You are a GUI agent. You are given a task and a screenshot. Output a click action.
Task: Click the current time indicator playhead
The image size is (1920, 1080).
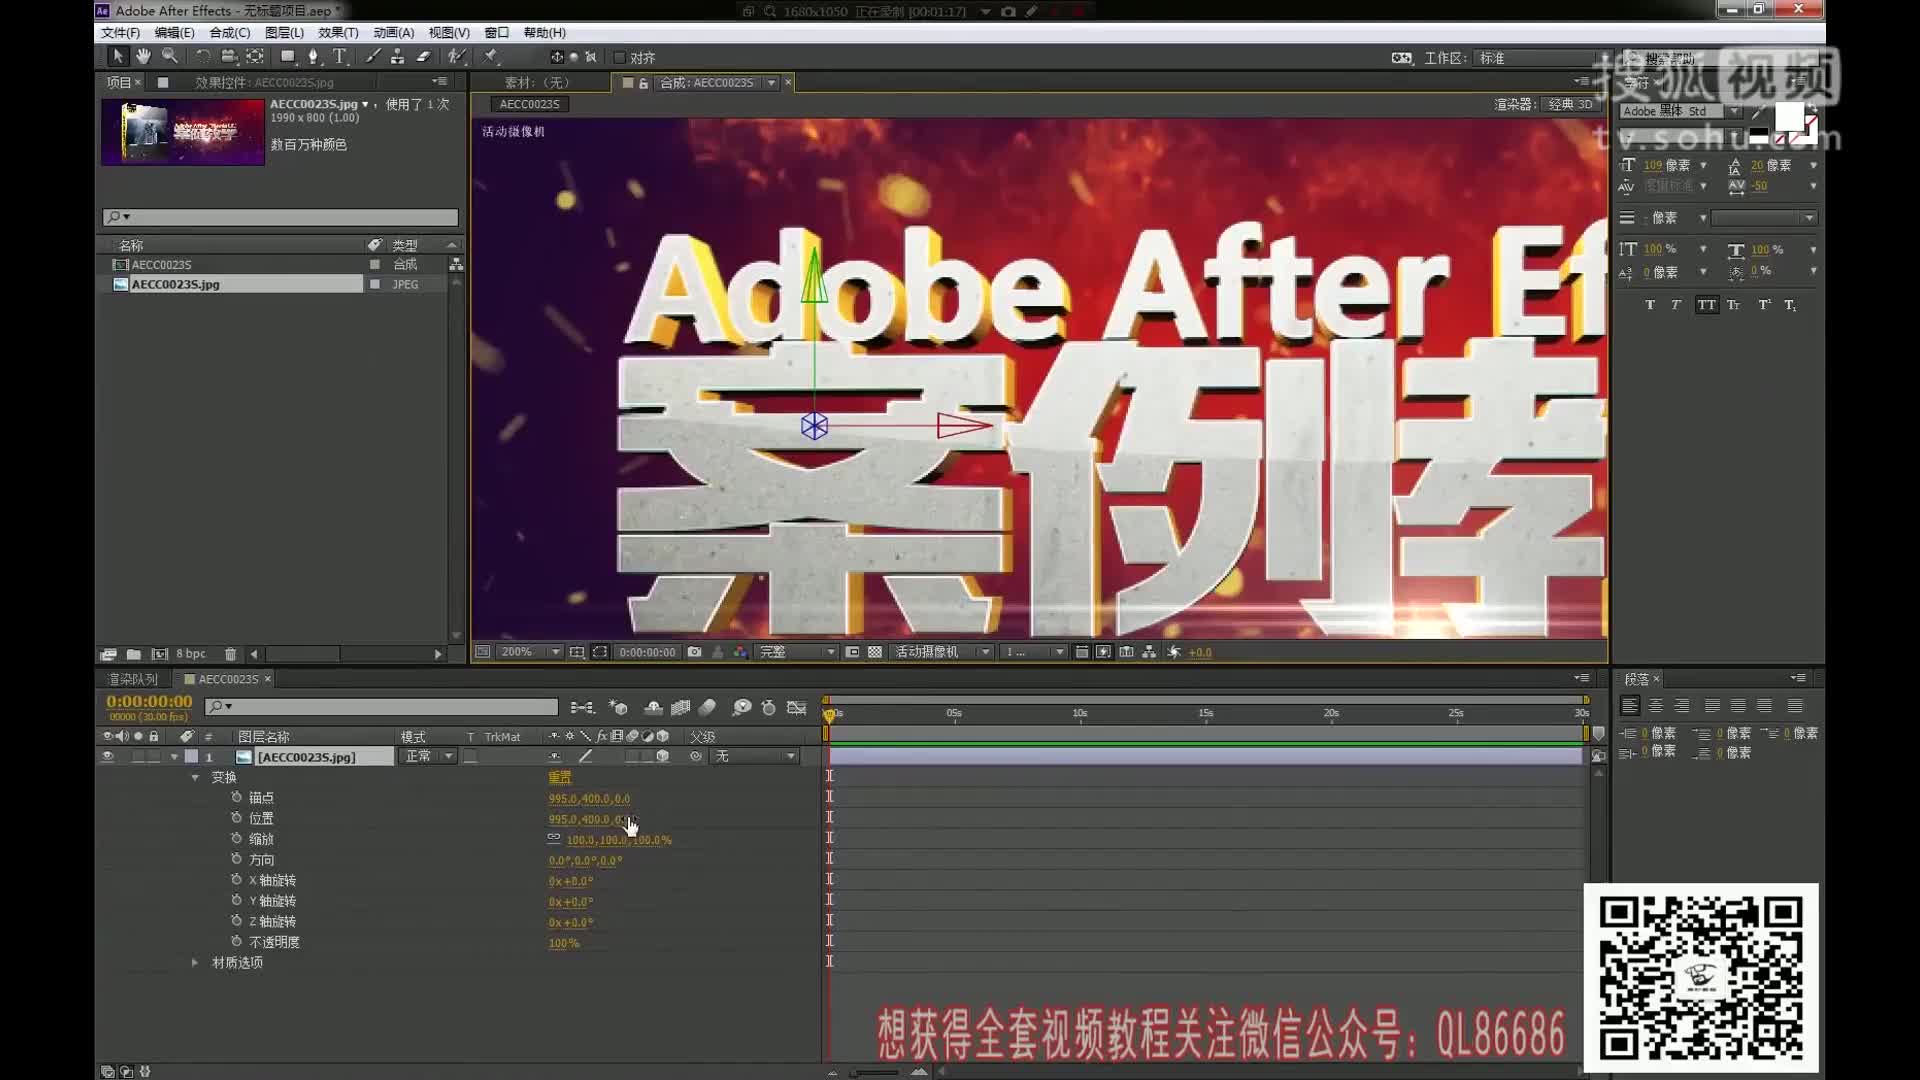tap(829, 714)
